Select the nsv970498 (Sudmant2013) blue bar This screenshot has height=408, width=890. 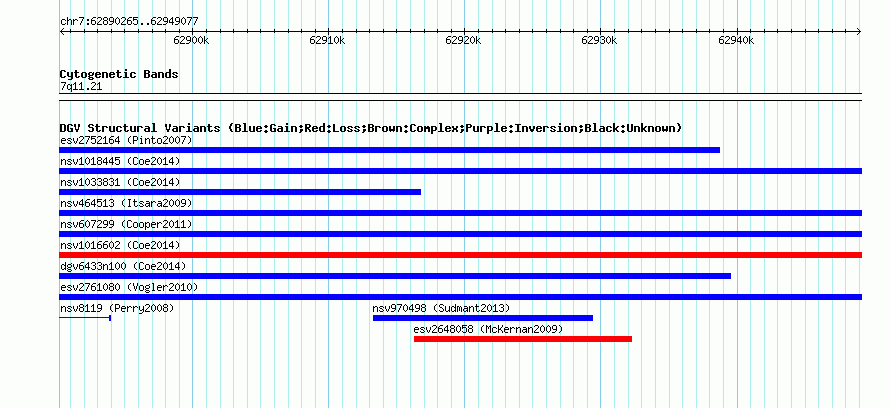[482, 318]
